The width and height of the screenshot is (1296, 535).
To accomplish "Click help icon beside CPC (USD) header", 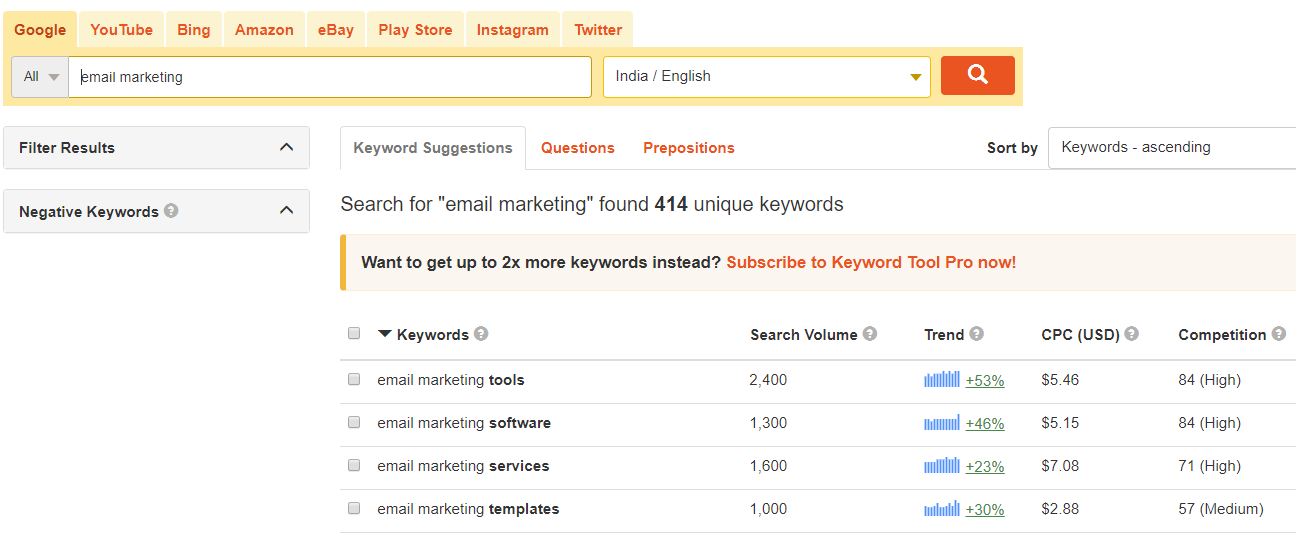I will [x=1132, y=334].
